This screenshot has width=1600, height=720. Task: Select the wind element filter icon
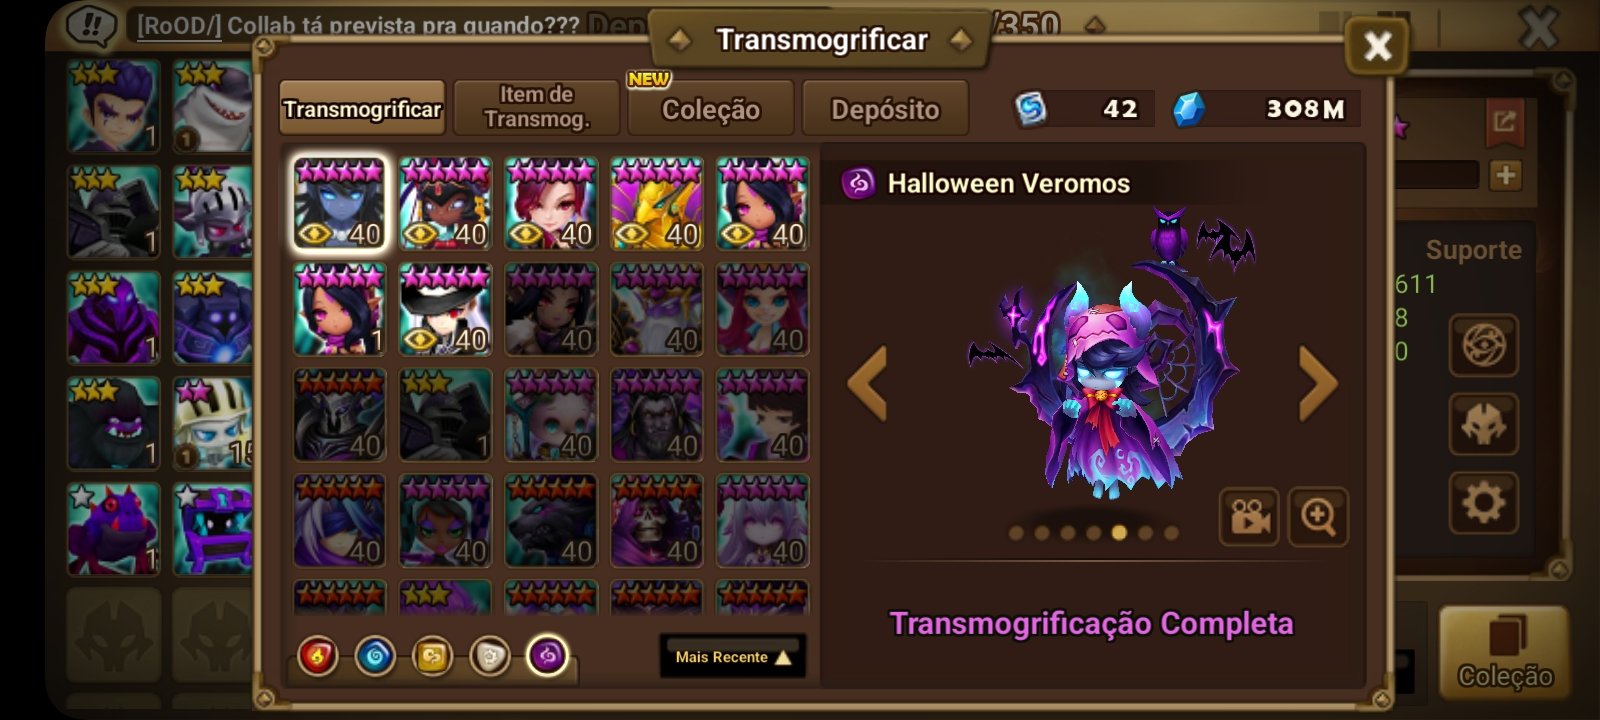point(433,657)
